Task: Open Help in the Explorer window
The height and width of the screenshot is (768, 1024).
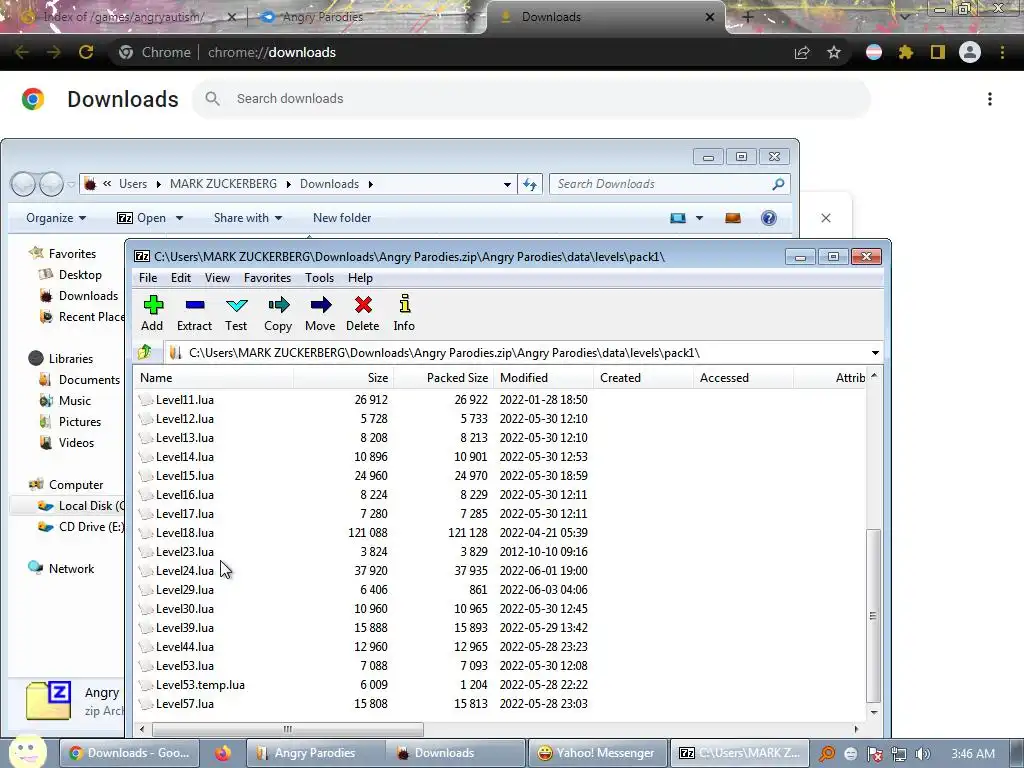Action: tap(769, 218)
